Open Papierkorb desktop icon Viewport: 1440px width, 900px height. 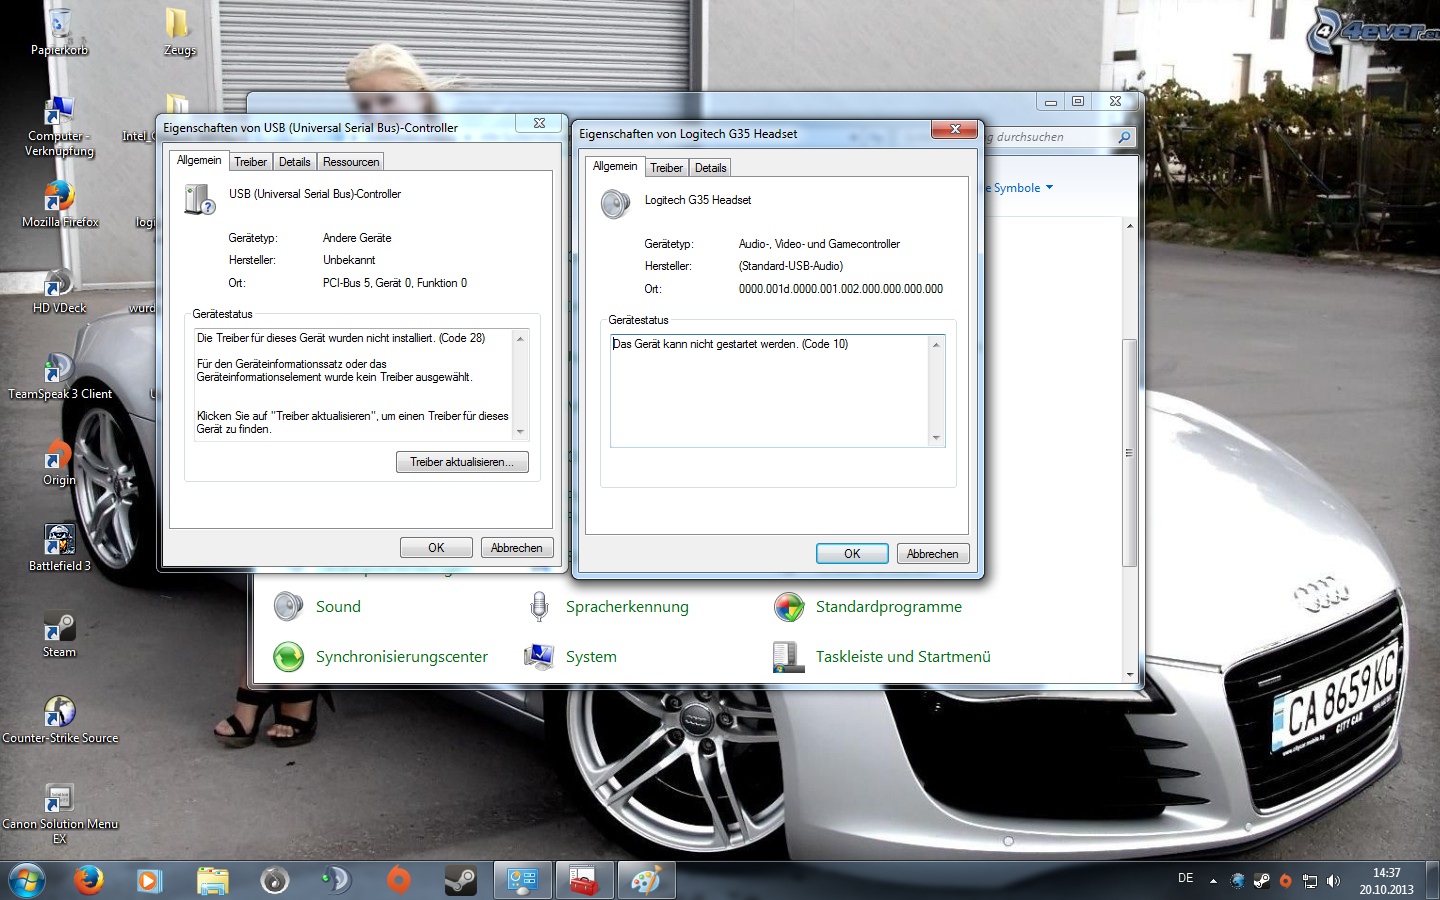tap(59, 32)
